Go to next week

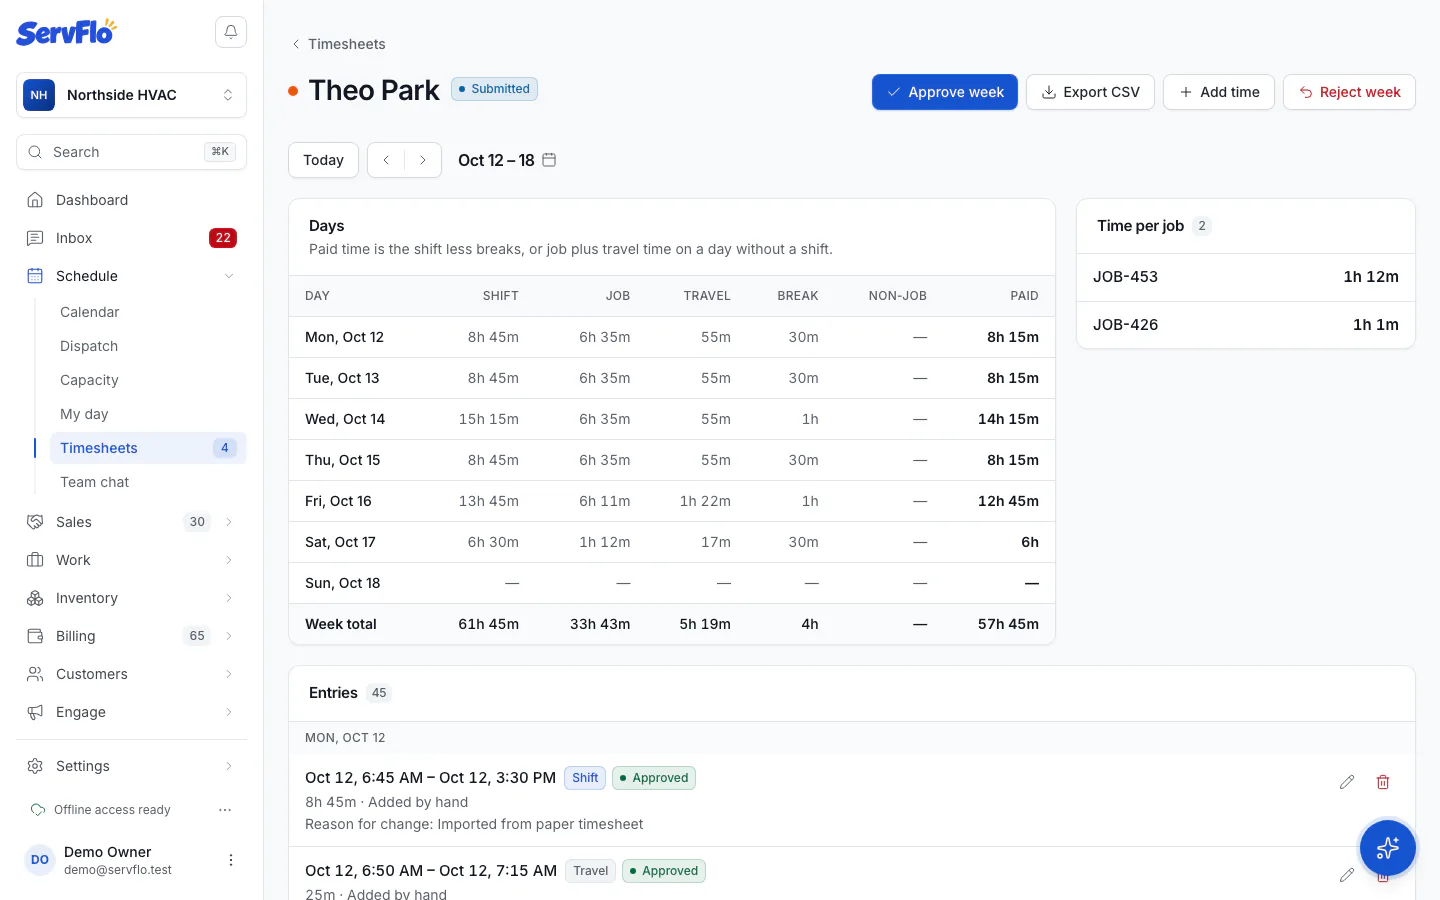pos(423,160)
